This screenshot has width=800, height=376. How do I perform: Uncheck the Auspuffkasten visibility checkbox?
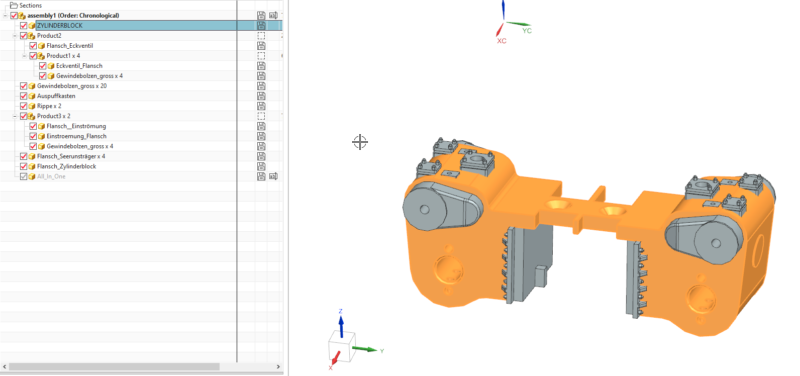pos(23,96)
